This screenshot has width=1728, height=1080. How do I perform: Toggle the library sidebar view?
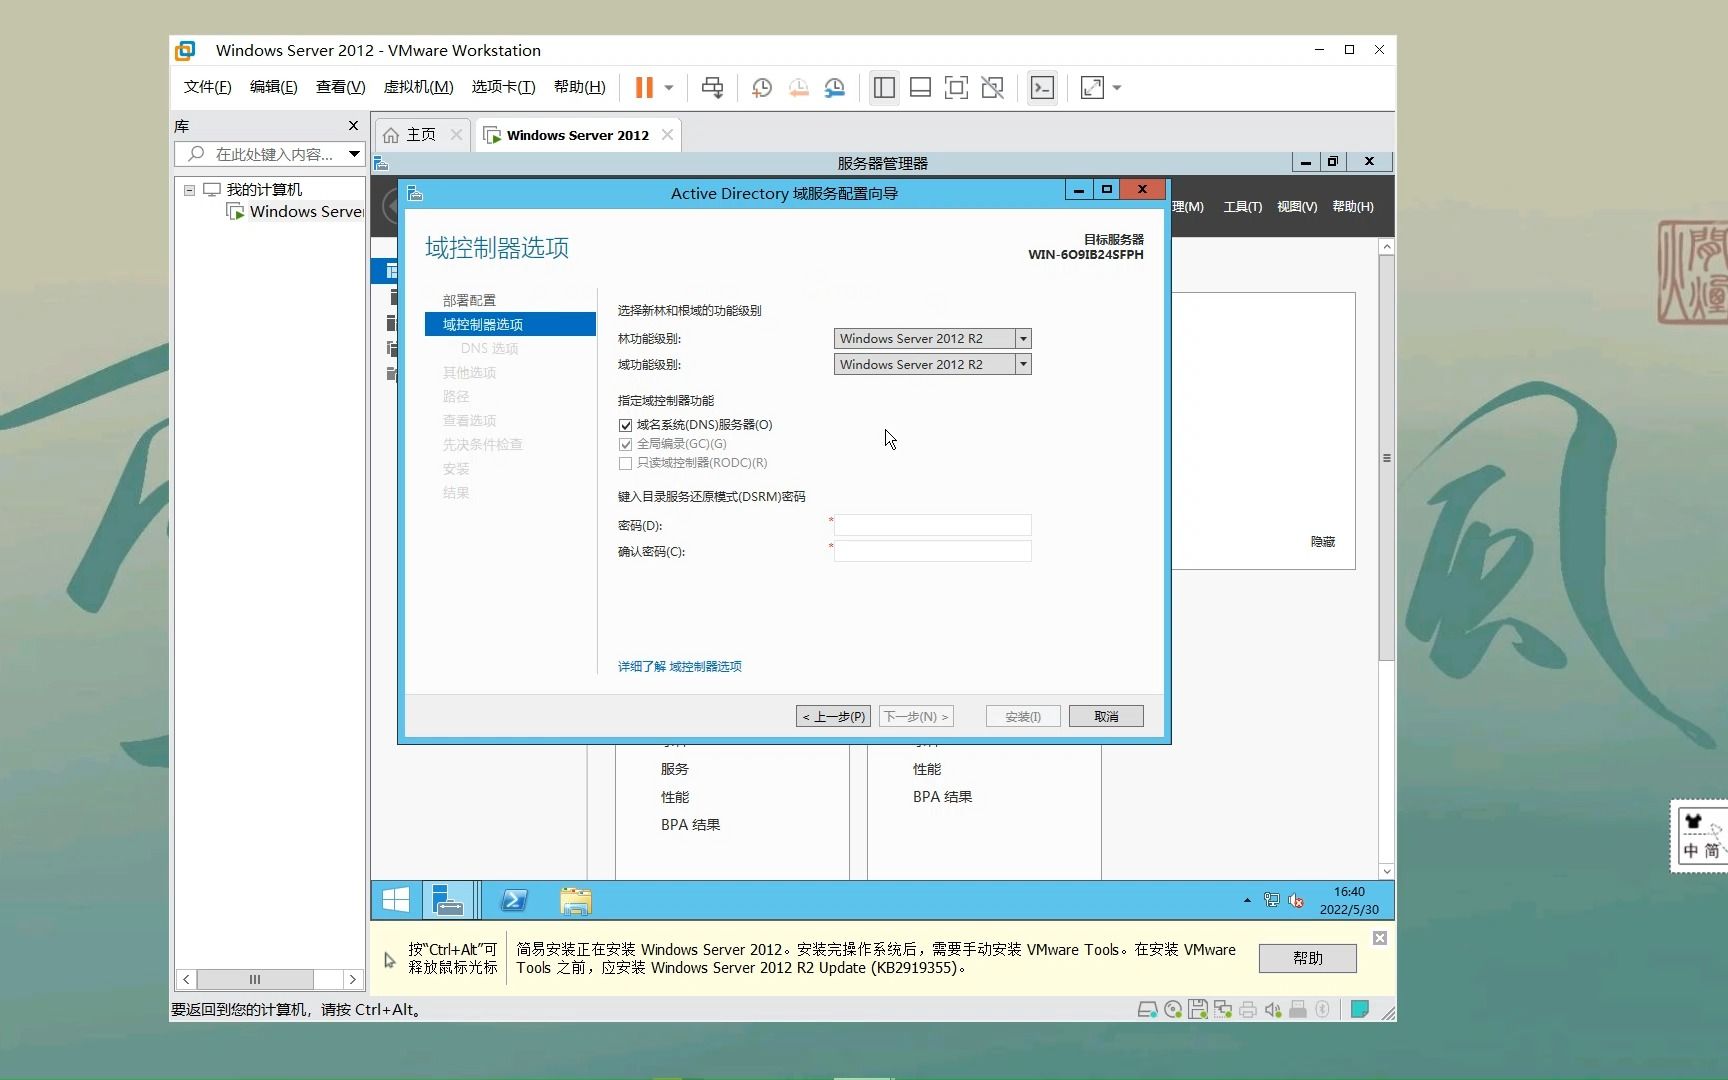(x=884, y=88)
